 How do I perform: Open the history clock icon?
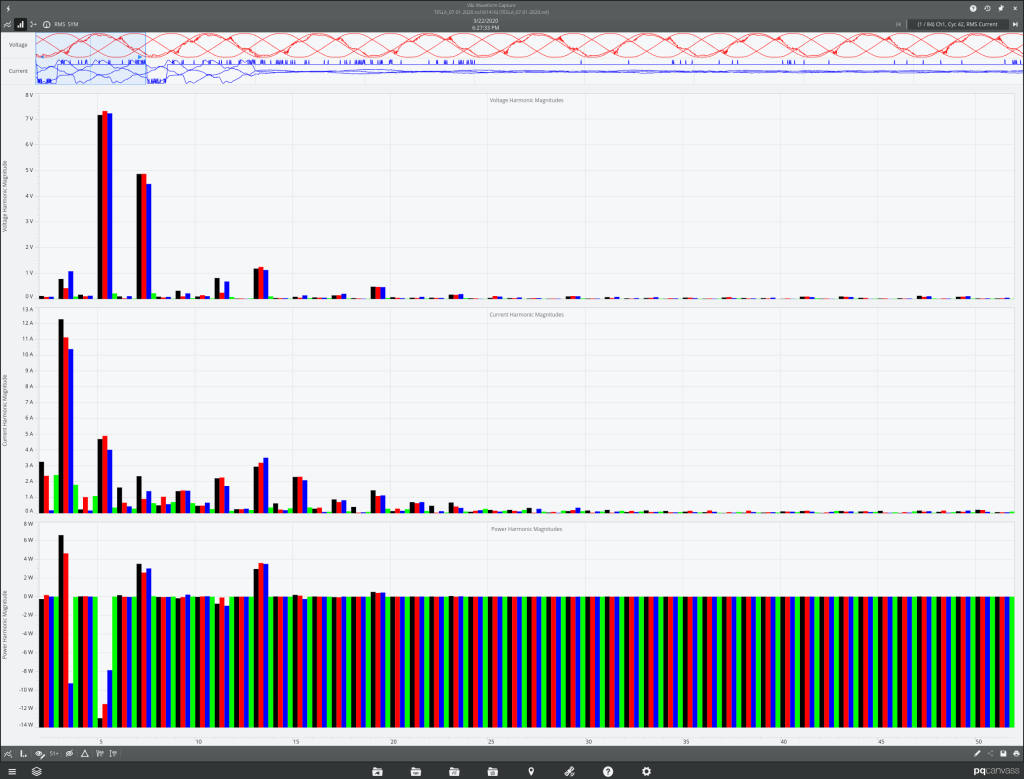(x=987, y=8)
